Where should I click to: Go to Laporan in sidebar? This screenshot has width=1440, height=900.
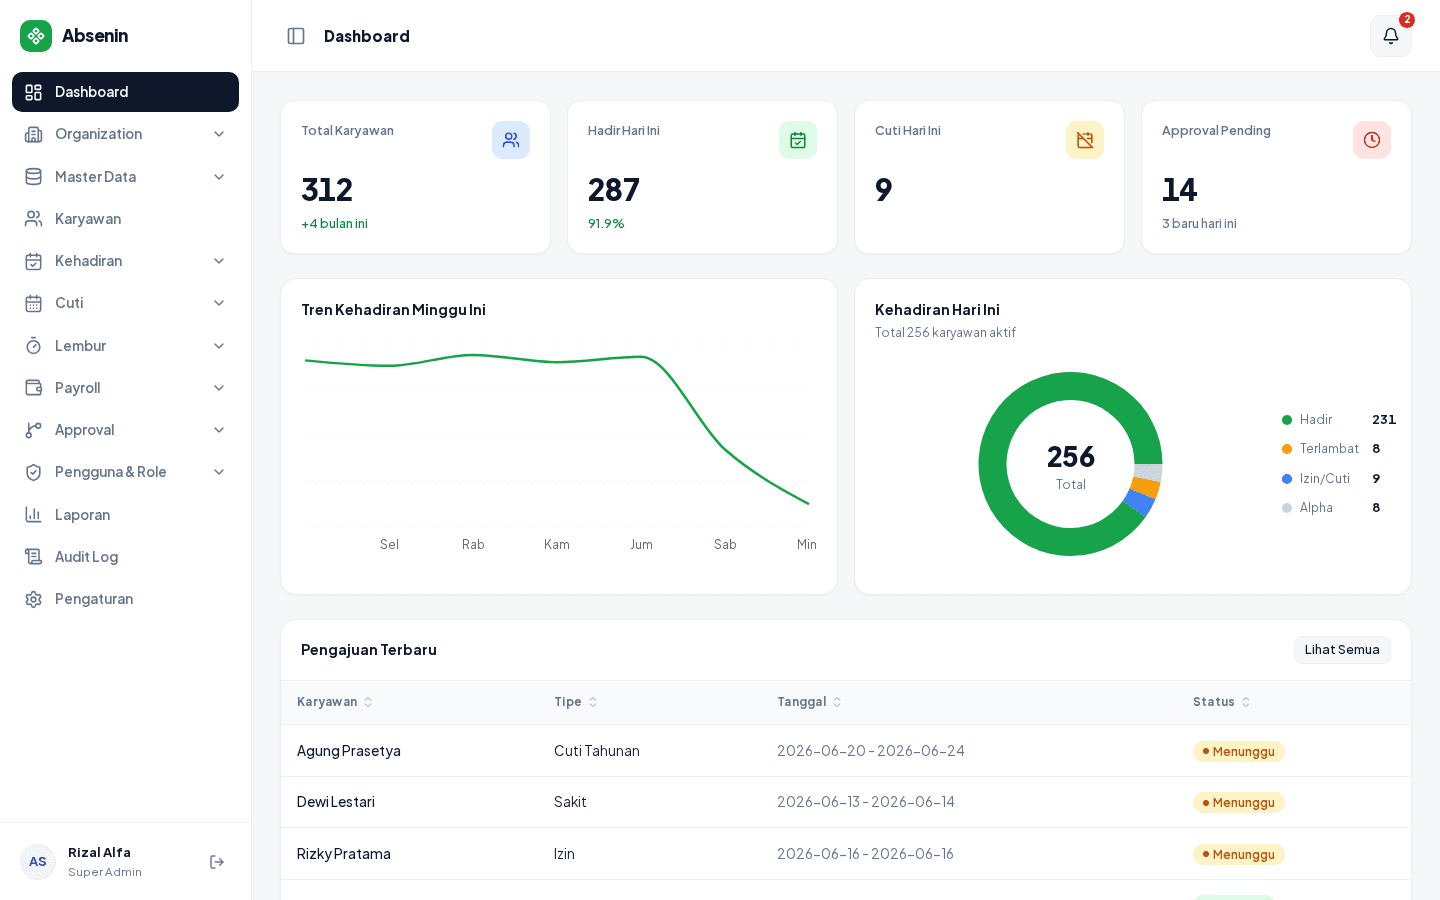pyautogui.click(x=125, y=515)
